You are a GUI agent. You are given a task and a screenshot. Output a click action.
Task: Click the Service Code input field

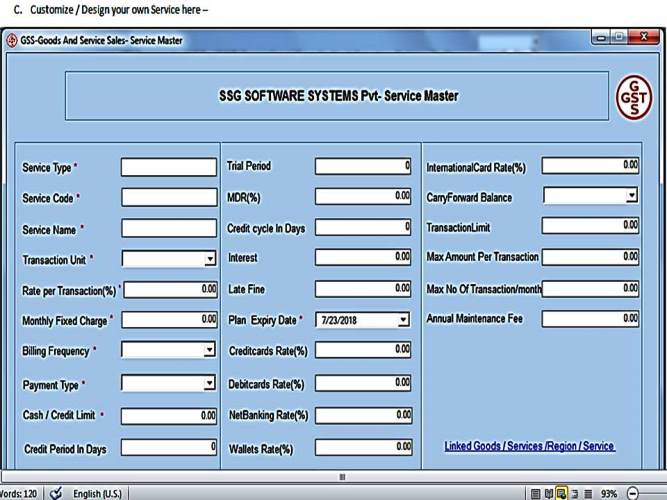[x=169, y=197]
